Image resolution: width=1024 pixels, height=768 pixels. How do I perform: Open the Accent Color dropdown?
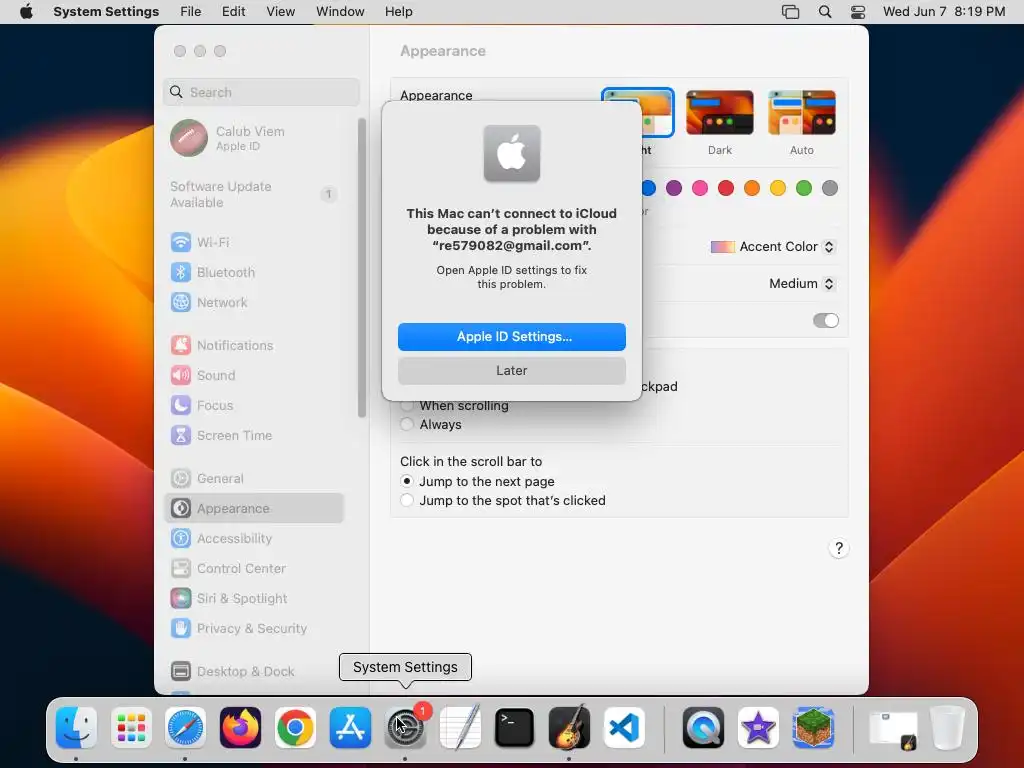tap(773, 247)
